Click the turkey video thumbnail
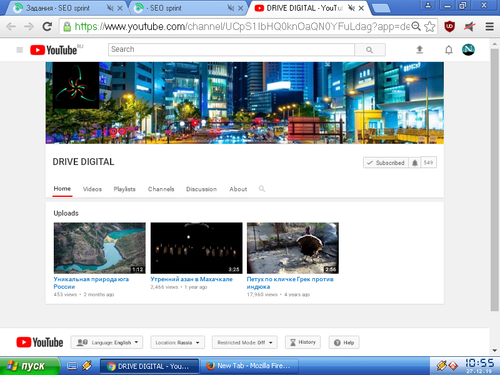The width and height of the screenshot is (500, 375). [293, 248]
